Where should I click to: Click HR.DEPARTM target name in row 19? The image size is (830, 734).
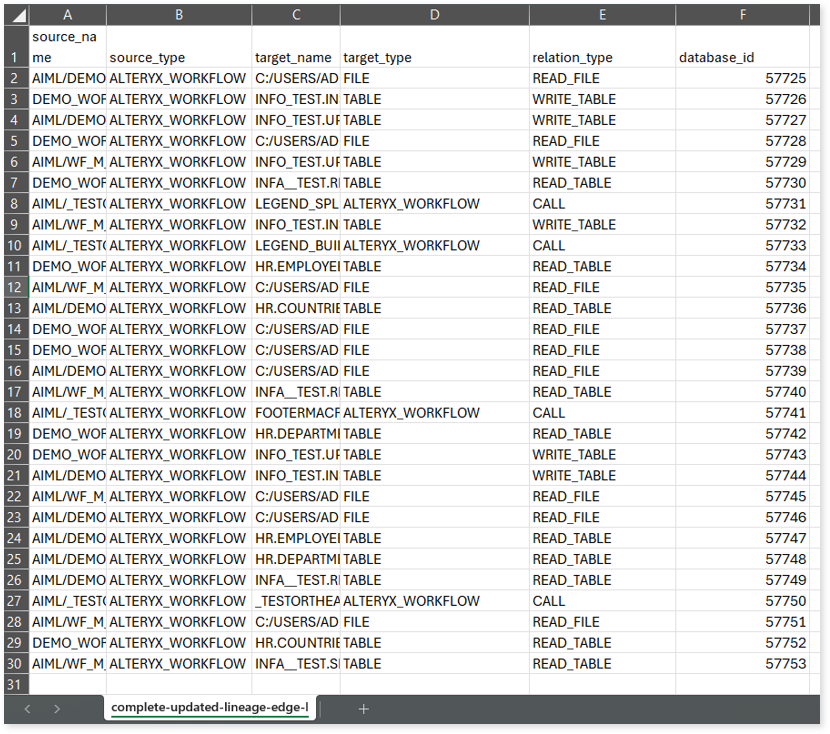(x=296, y=434)
